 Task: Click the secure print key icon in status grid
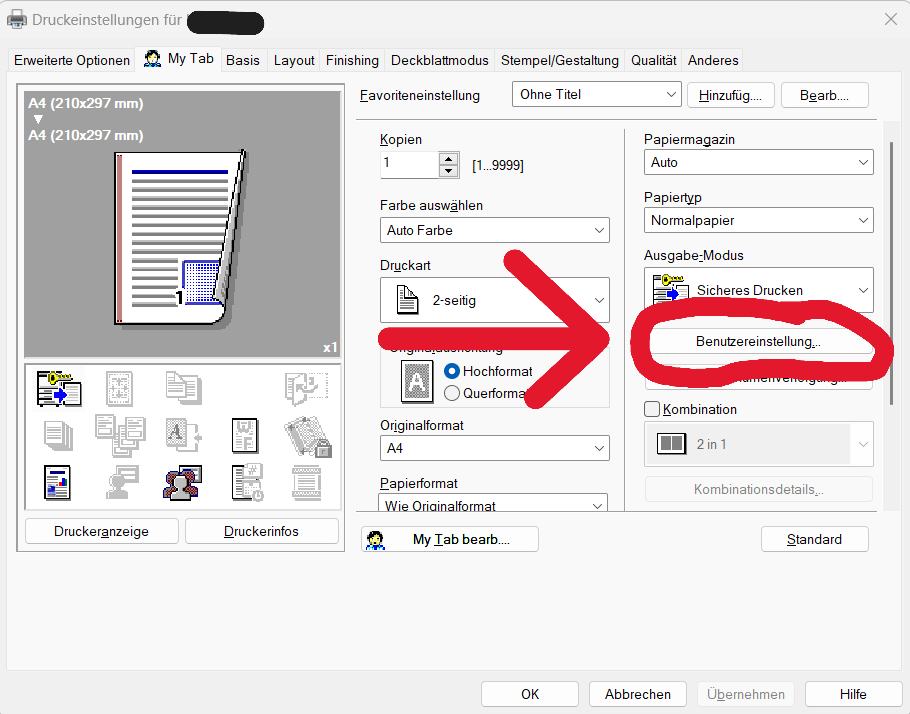59,389
